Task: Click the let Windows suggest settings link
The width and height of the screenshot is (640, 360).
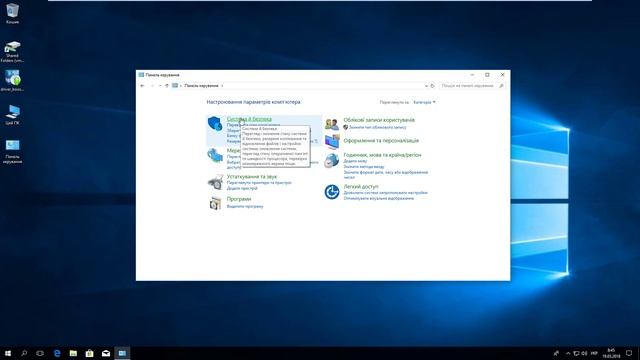Action: [x=385, y=193]
